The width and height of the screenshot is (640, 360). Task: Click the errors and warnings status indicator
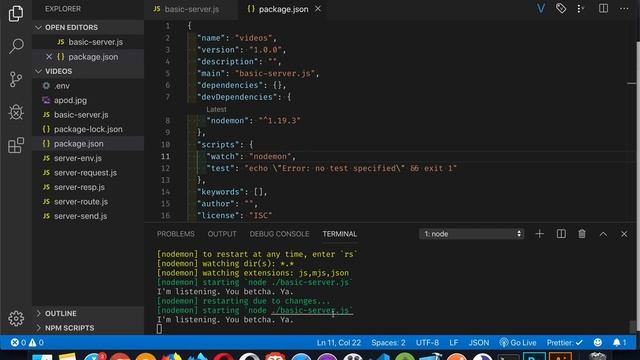pyautogui.click(x=27, y=342)
